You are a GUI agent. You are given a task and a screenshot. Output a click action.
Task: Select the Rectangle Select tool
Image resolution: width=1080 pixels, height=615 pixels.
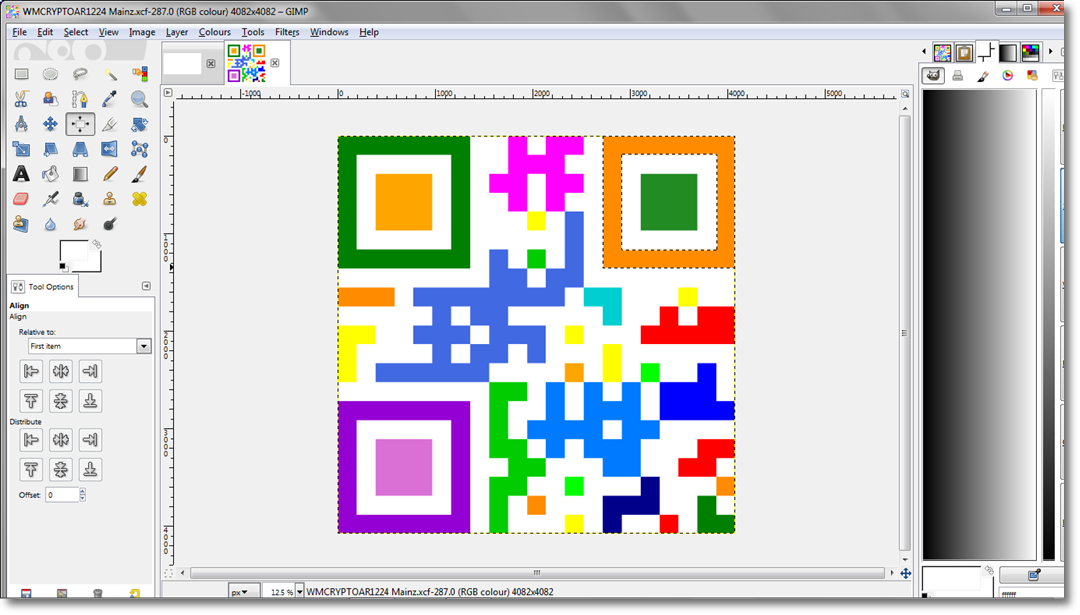21,74
